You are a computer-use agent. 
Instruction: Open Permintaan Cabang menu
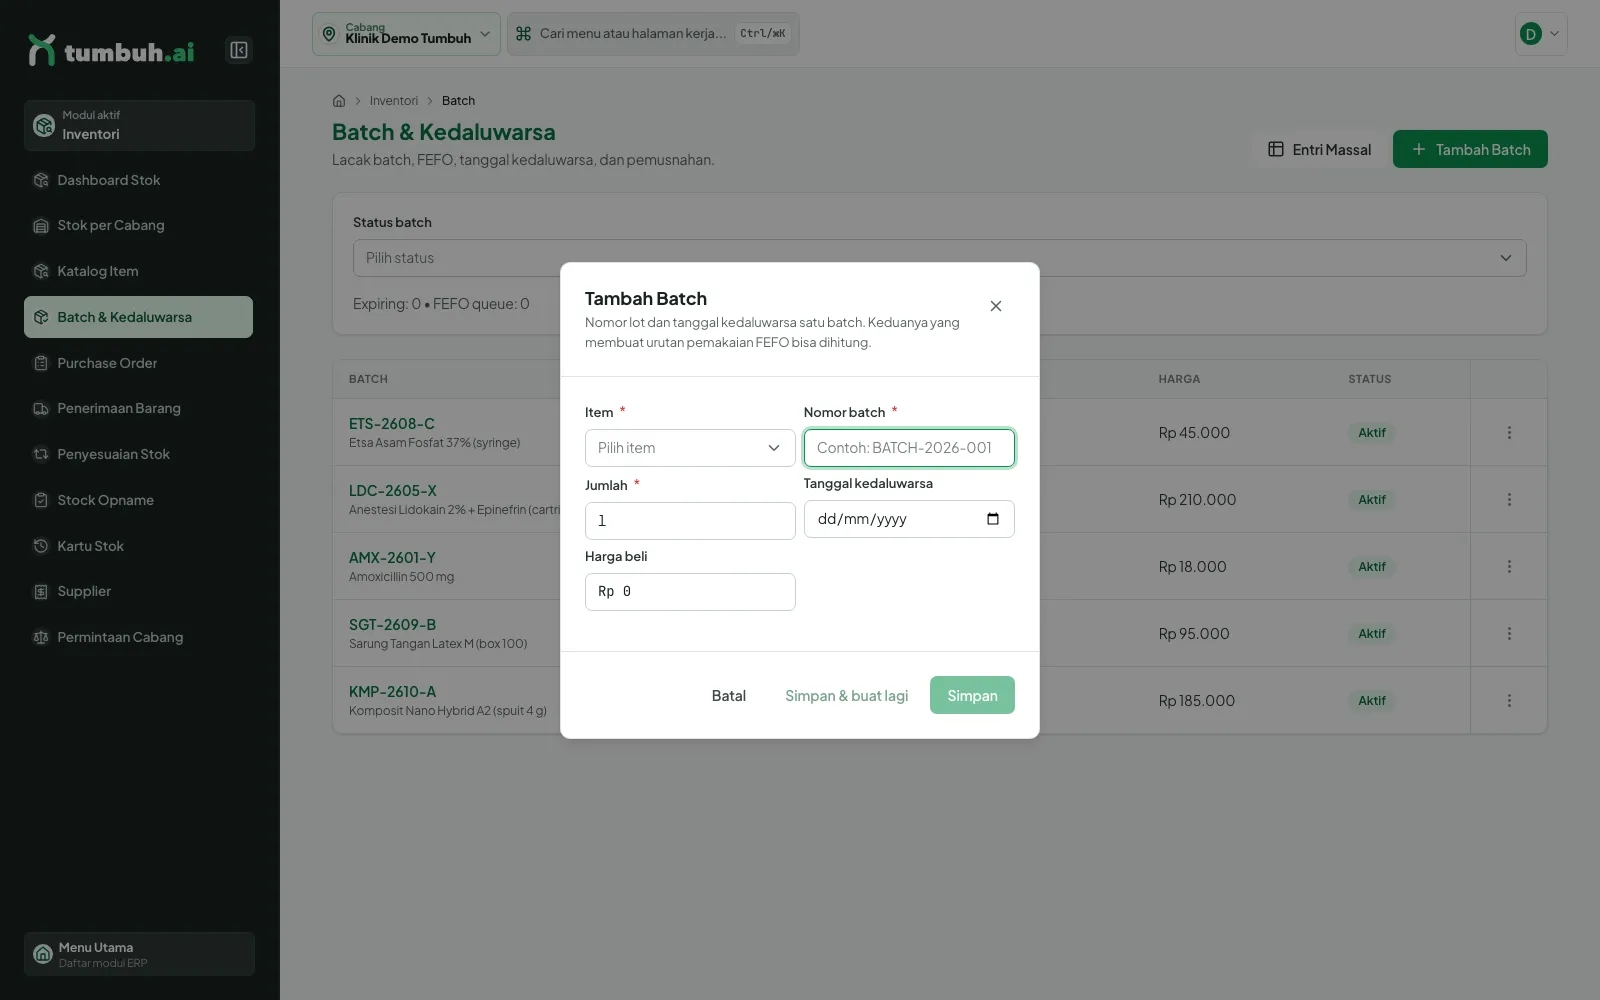[139, 637]
